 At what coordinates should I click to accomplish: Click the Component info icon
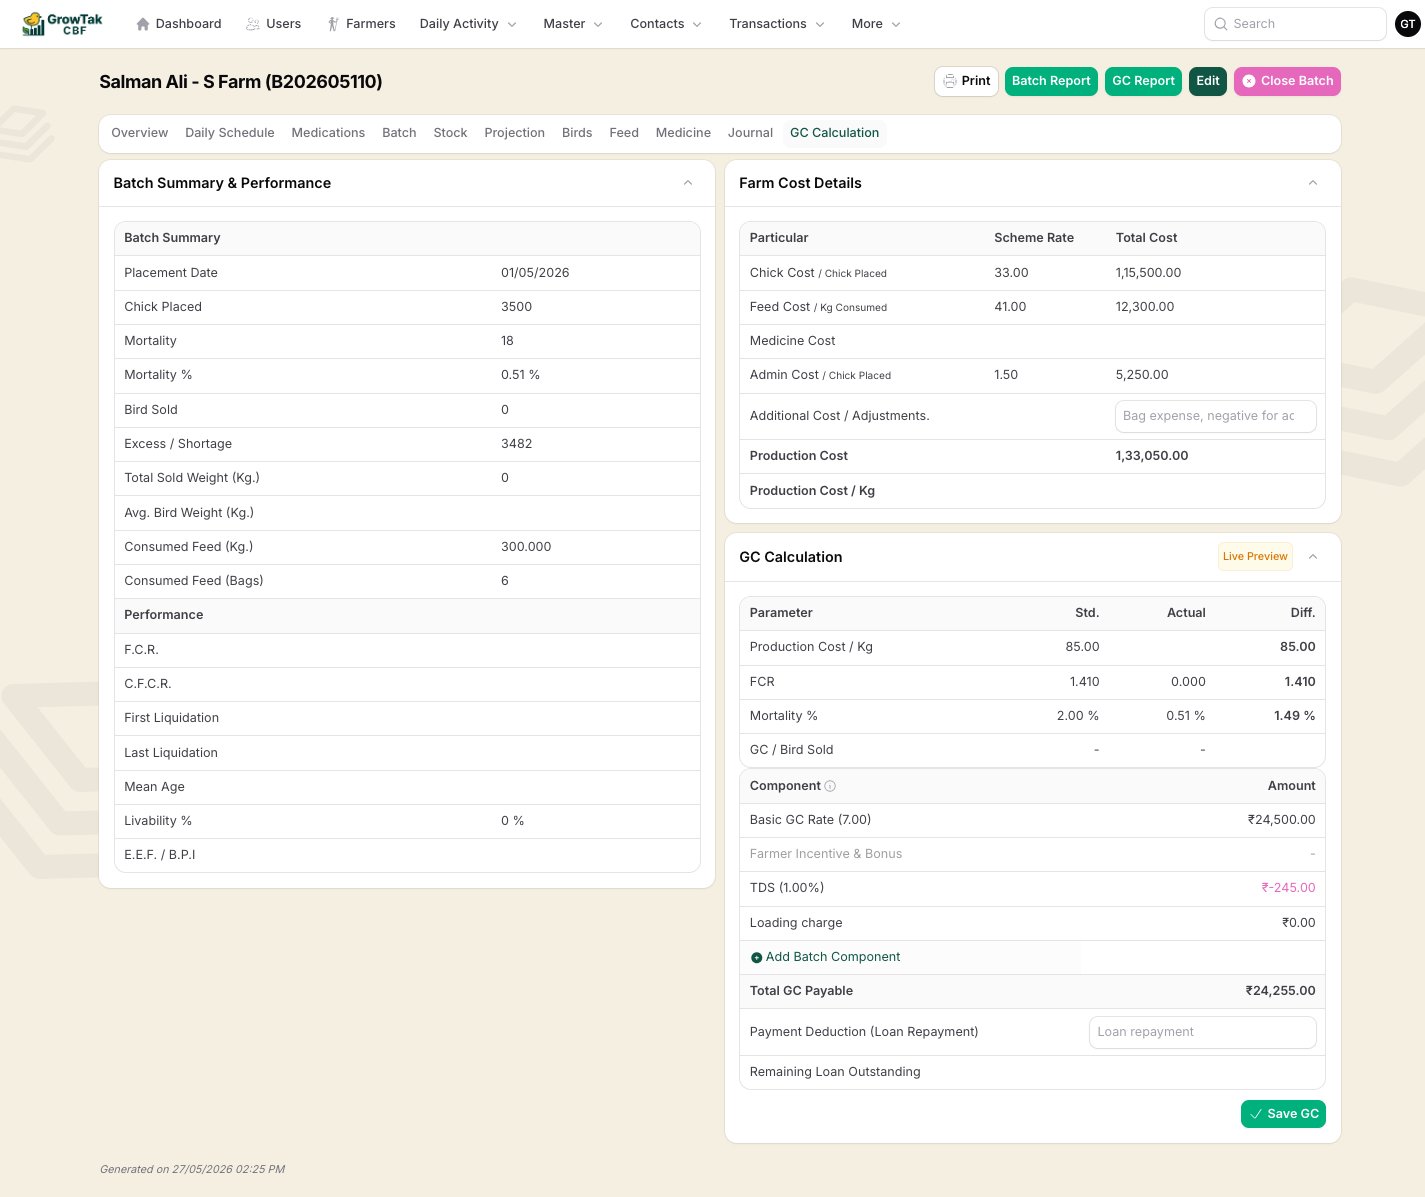tap(830, 786)
